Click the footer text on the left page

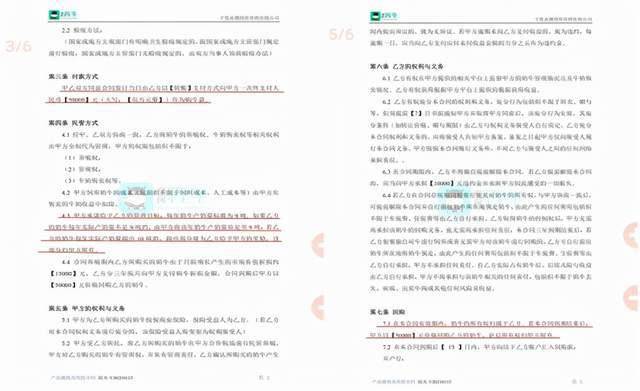(91, 378)
